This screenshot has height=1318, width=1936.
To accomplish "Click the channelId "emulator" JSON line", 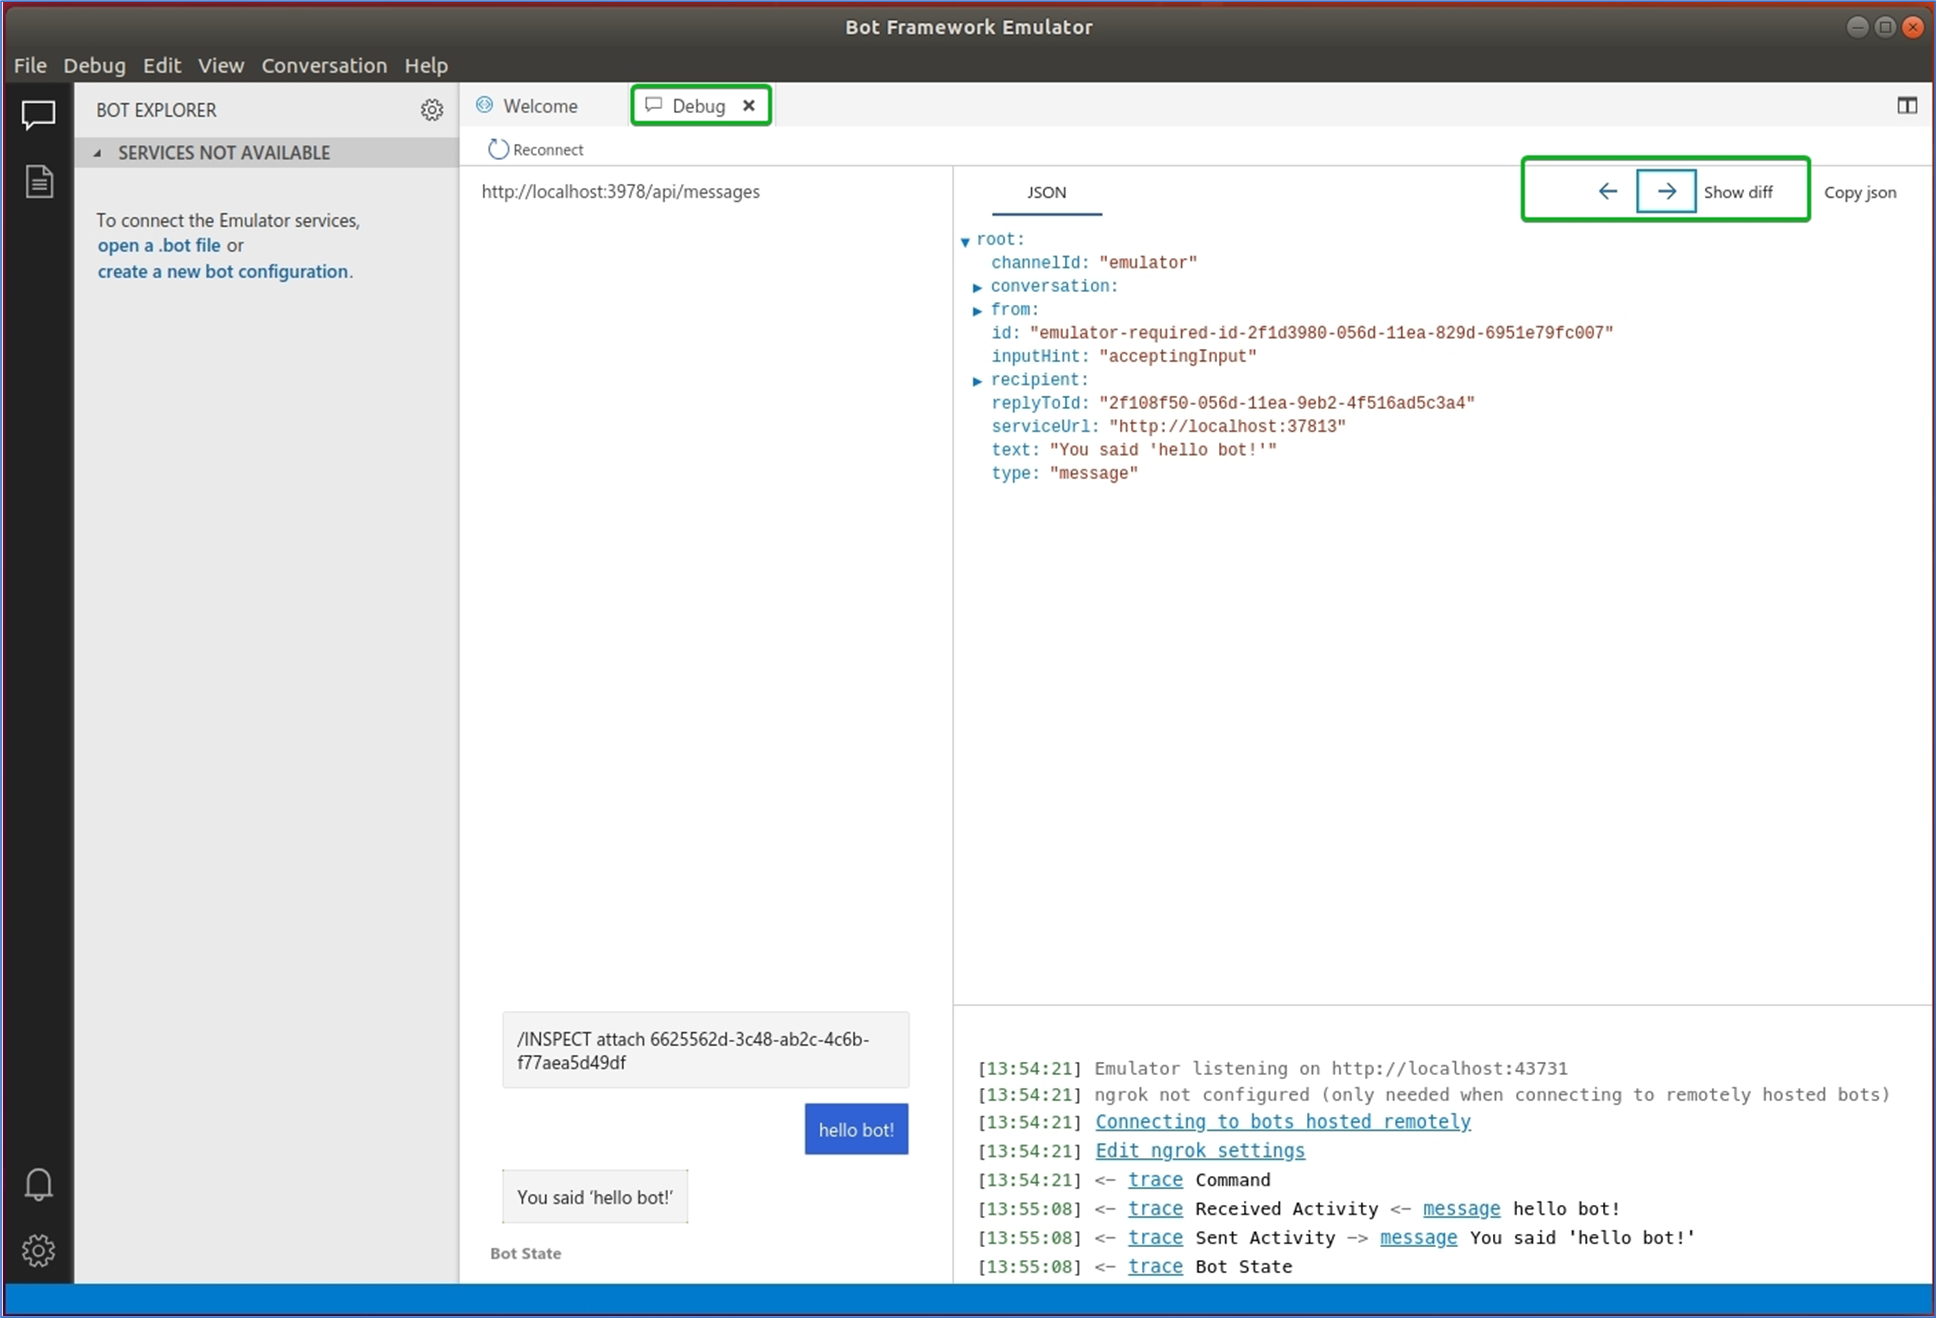I will tap(1093, 263).
